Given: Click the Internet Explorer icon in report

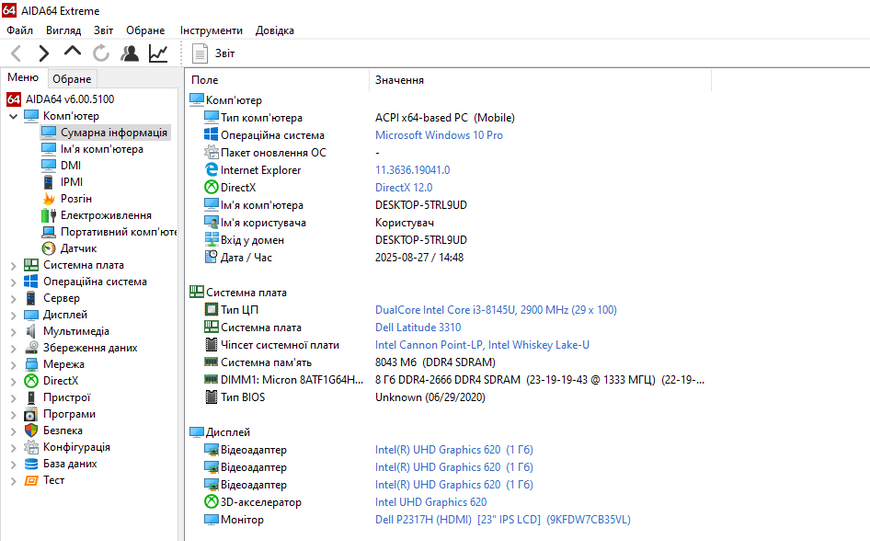Looking at the screenshot, I should pyautogui.click(x=211, y=170).
